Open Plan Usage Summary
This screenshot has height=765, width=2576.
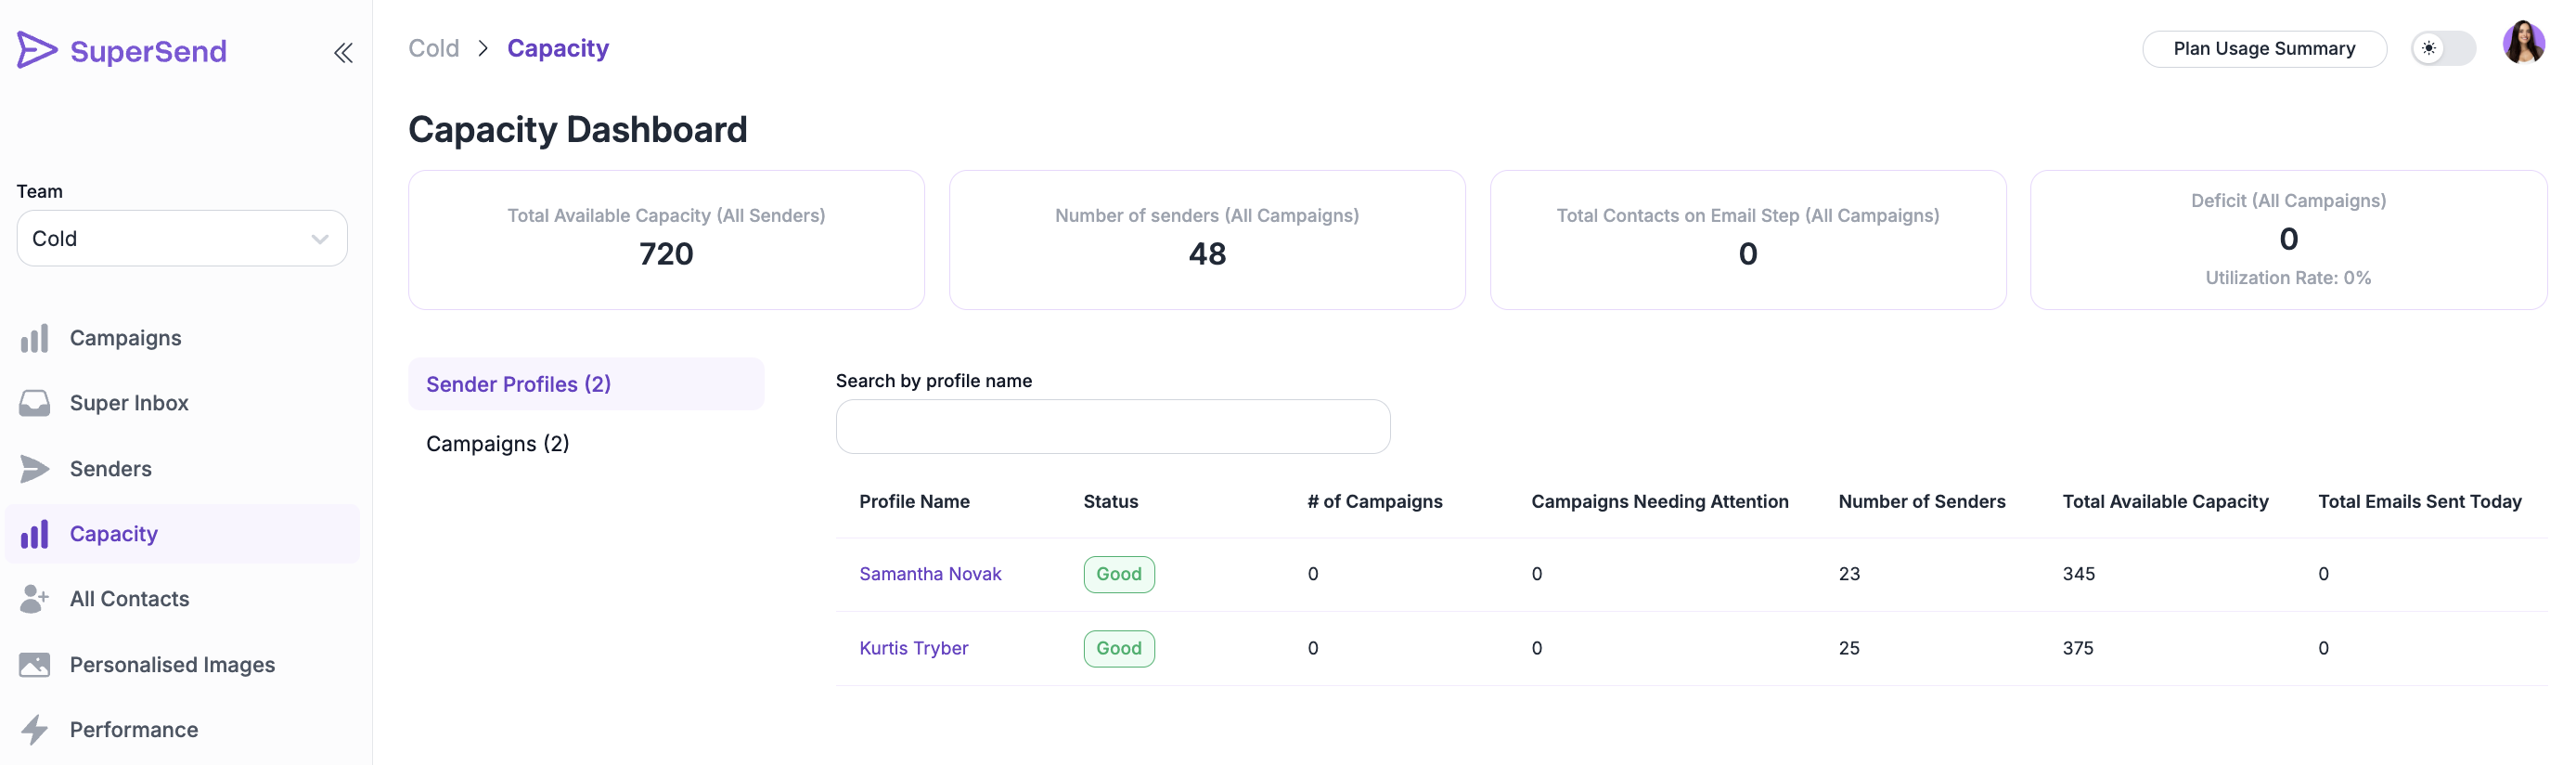(x=2263, y=48)
